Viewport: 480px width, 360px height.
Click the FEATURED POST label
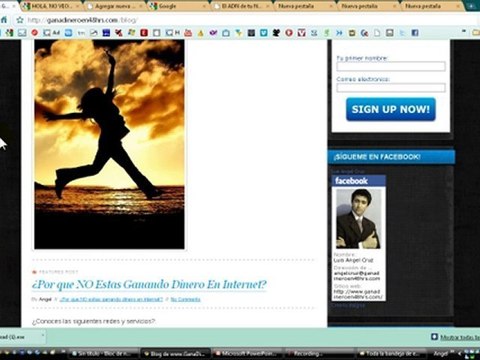pyautogui.click(x=58, y=272)
